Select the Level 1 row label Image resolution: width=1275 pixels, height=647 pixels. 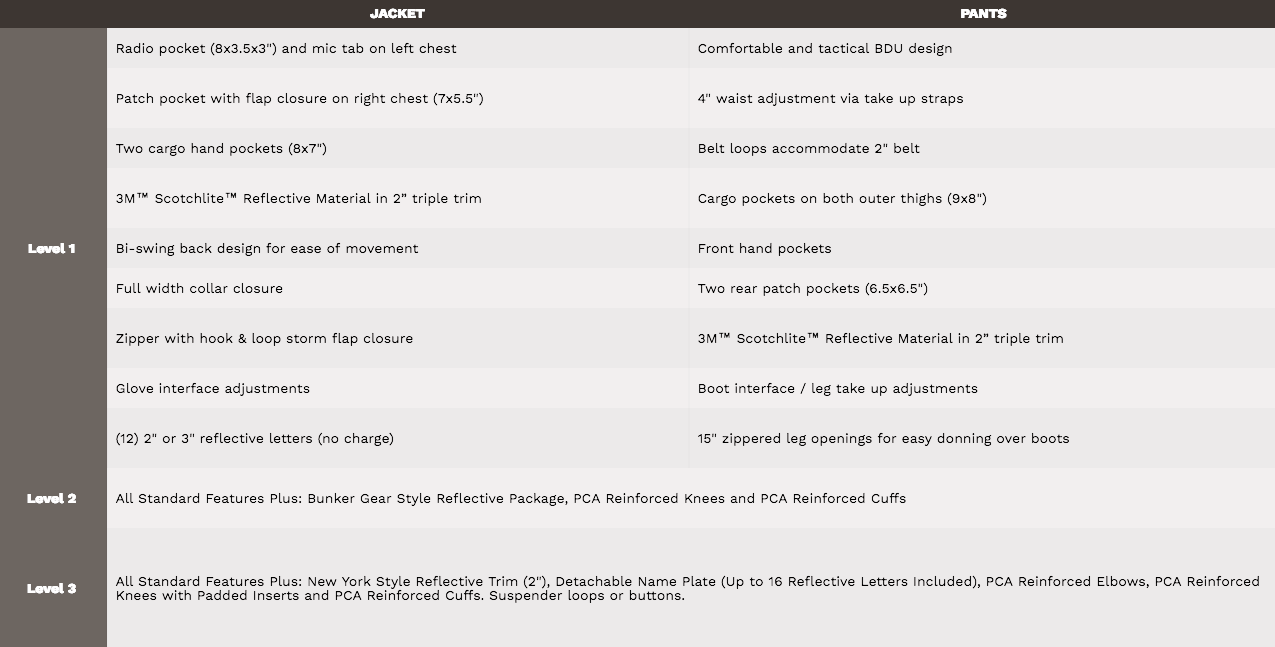point(52,248)
